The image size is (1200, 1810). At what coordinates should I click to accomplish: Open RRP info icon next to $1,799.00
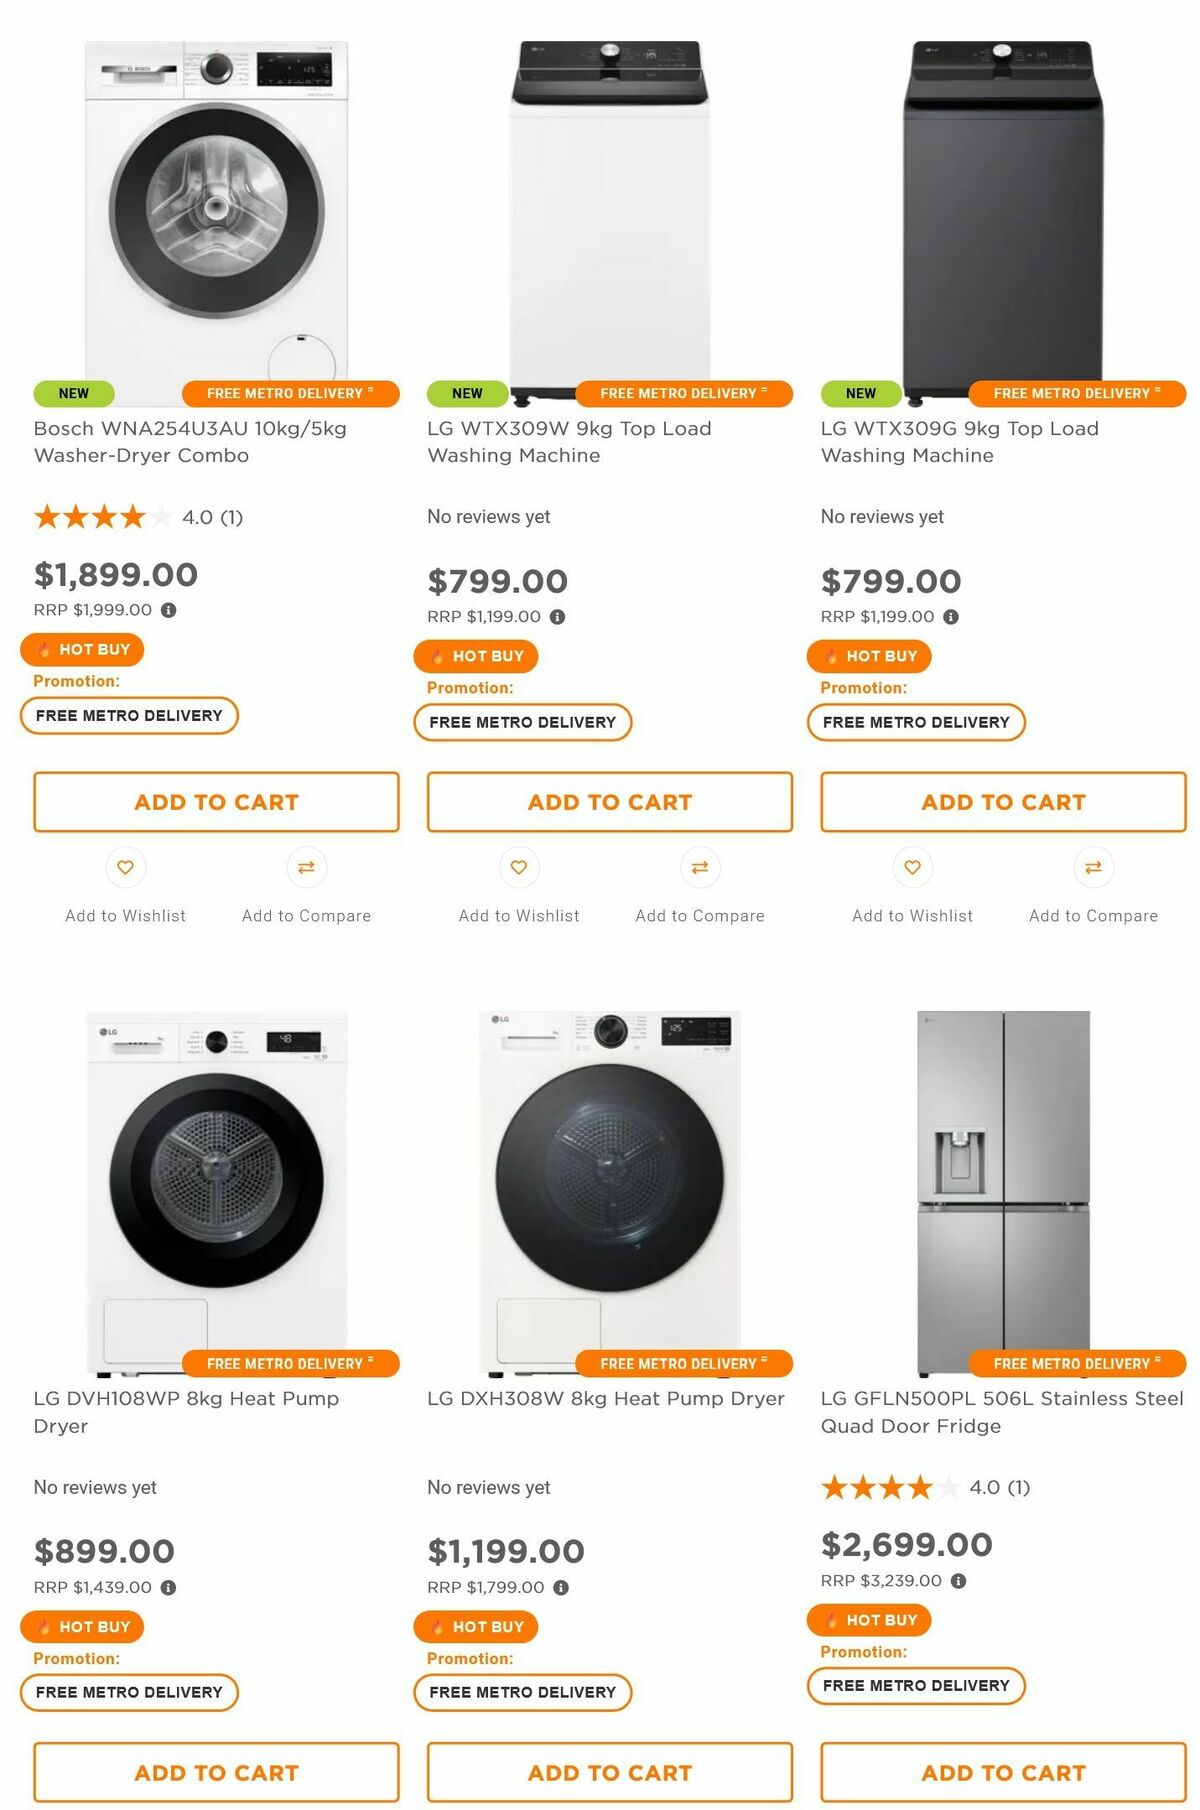pos(561,1587)
